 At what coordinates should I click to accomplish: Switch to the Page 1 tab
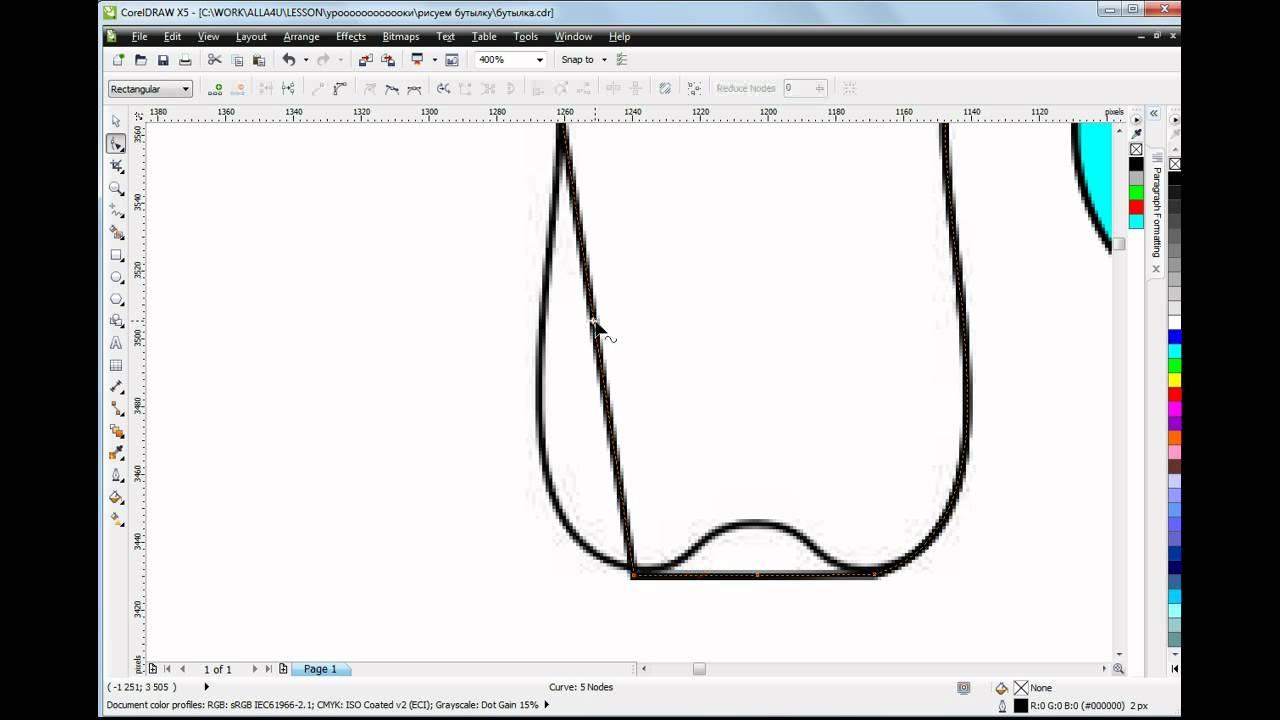tap(320, 669)
